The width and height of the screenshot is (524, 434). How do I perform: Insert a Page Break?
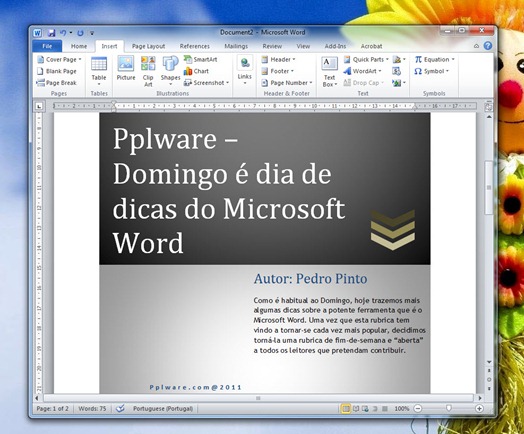pos(57,83)
